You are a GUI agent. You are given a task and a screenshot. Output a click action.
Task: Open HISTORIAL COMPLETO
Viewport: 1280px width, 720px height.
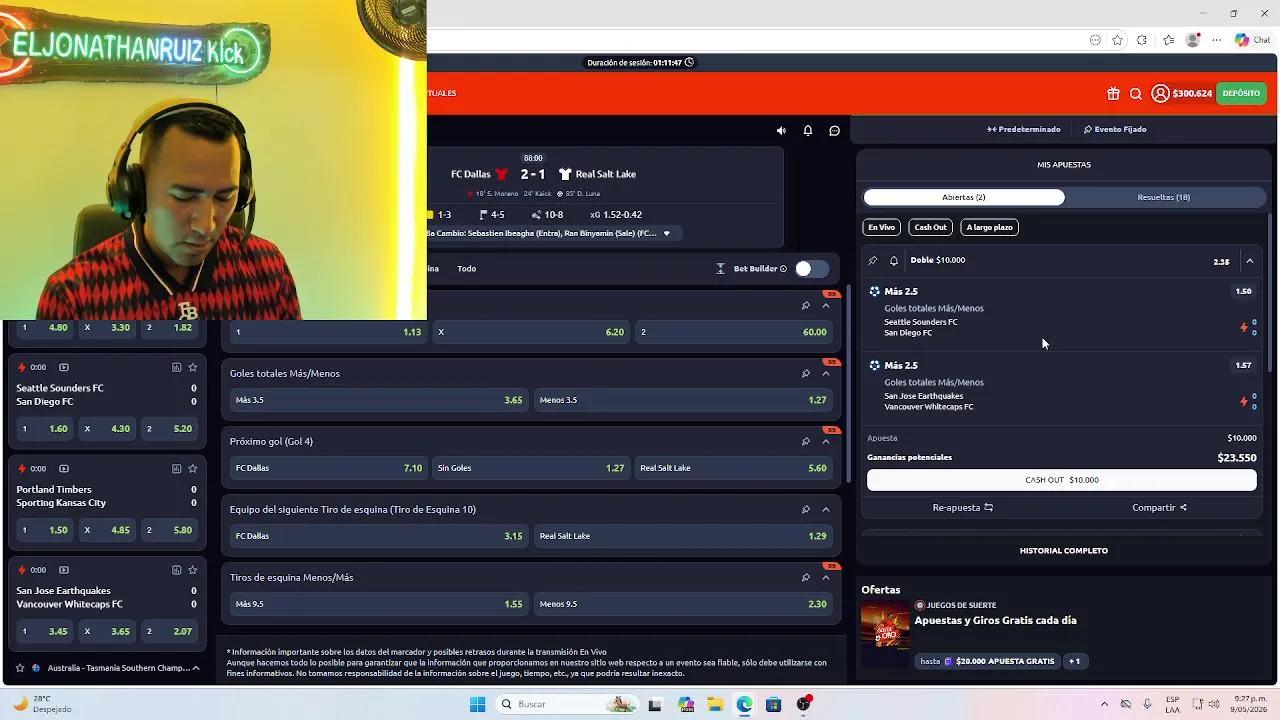[x=1063, y=550]
